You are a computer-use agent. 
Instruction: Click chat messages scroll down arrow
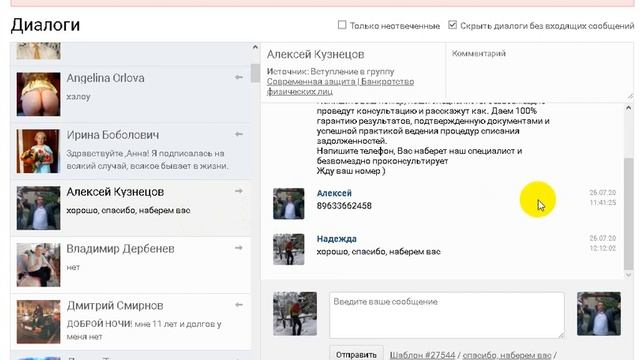point(629,275)
